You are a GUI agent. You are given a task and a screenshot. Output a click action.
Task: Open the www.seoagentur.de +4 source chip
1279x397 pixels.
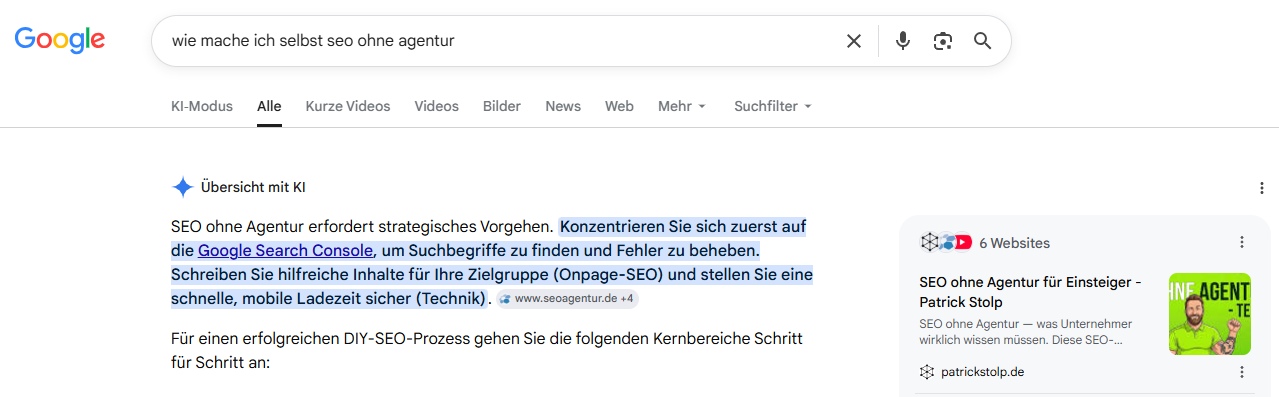pyautogui.click(x=567, y=298)
